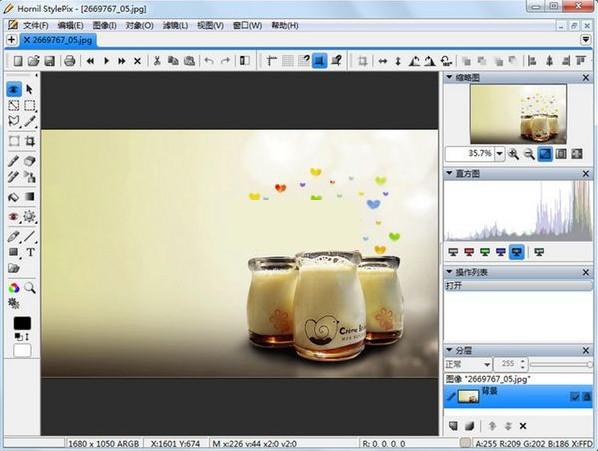This screenshot has width=598, height=451.
Task: Click the zoom in magnifier in thumbnail panel
Action: tap(514, 154)
